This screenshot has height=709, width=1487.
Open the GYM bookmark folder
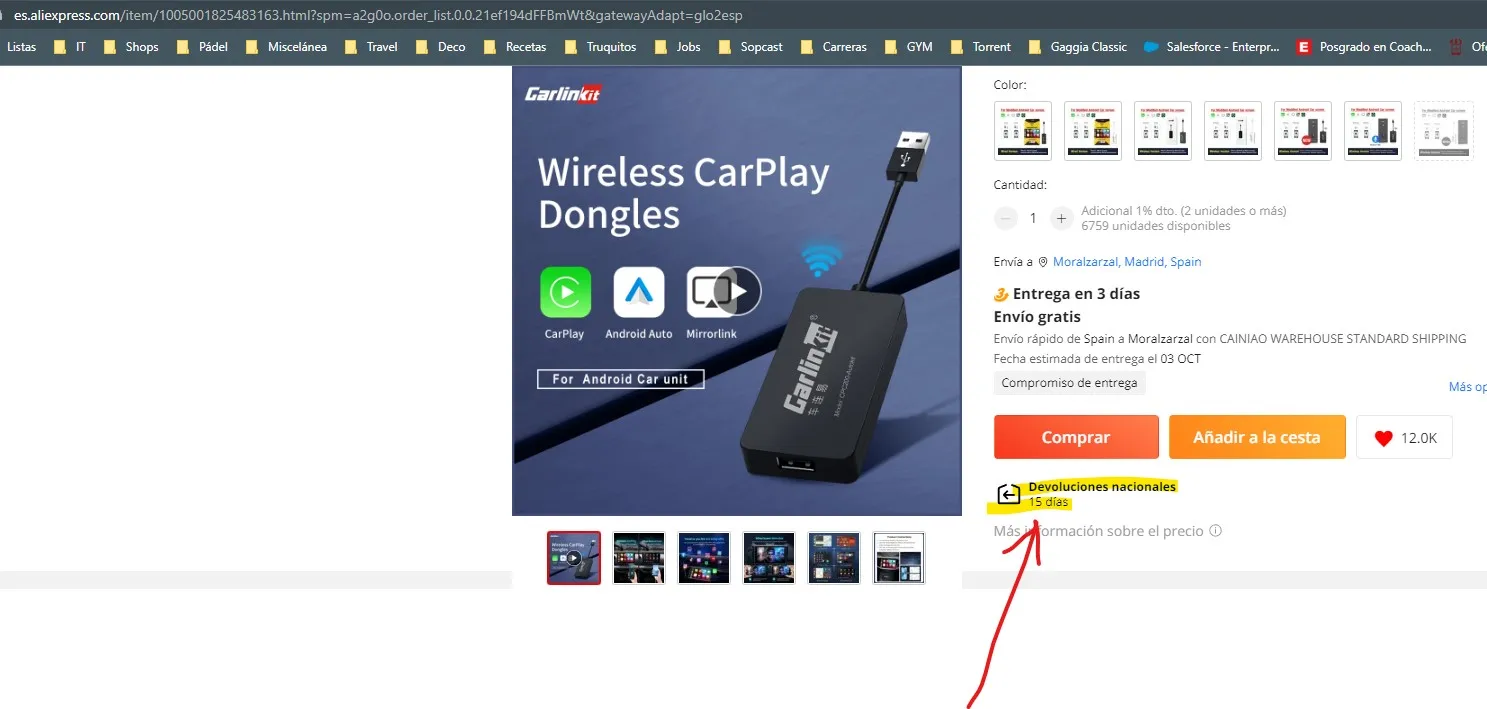click(907, 47)
